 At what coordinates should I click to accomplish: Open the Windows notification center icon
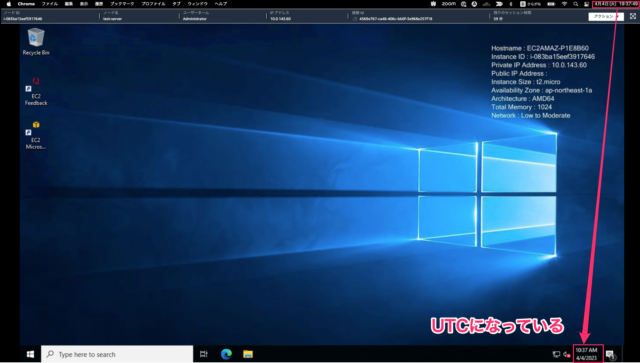point(610,354)
